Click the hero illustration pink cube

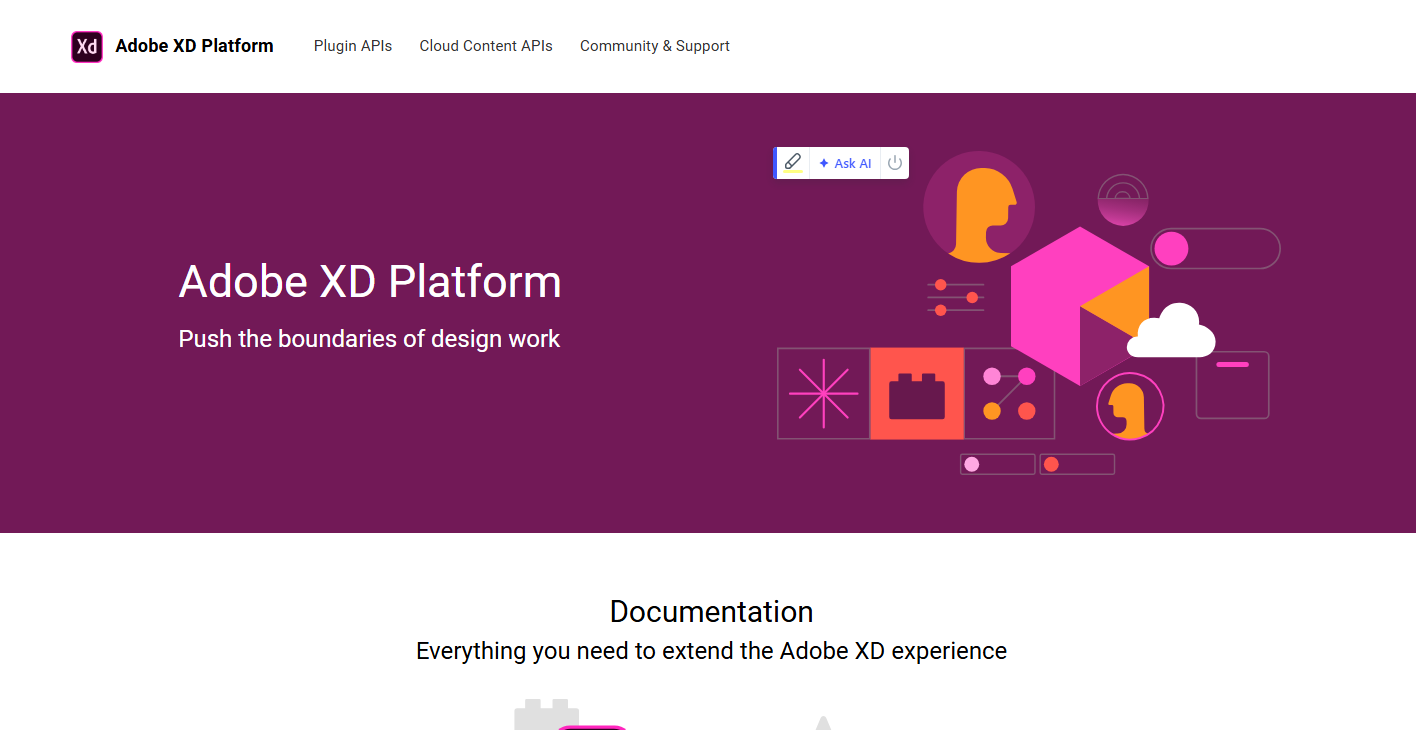(x=1080, y=306)
